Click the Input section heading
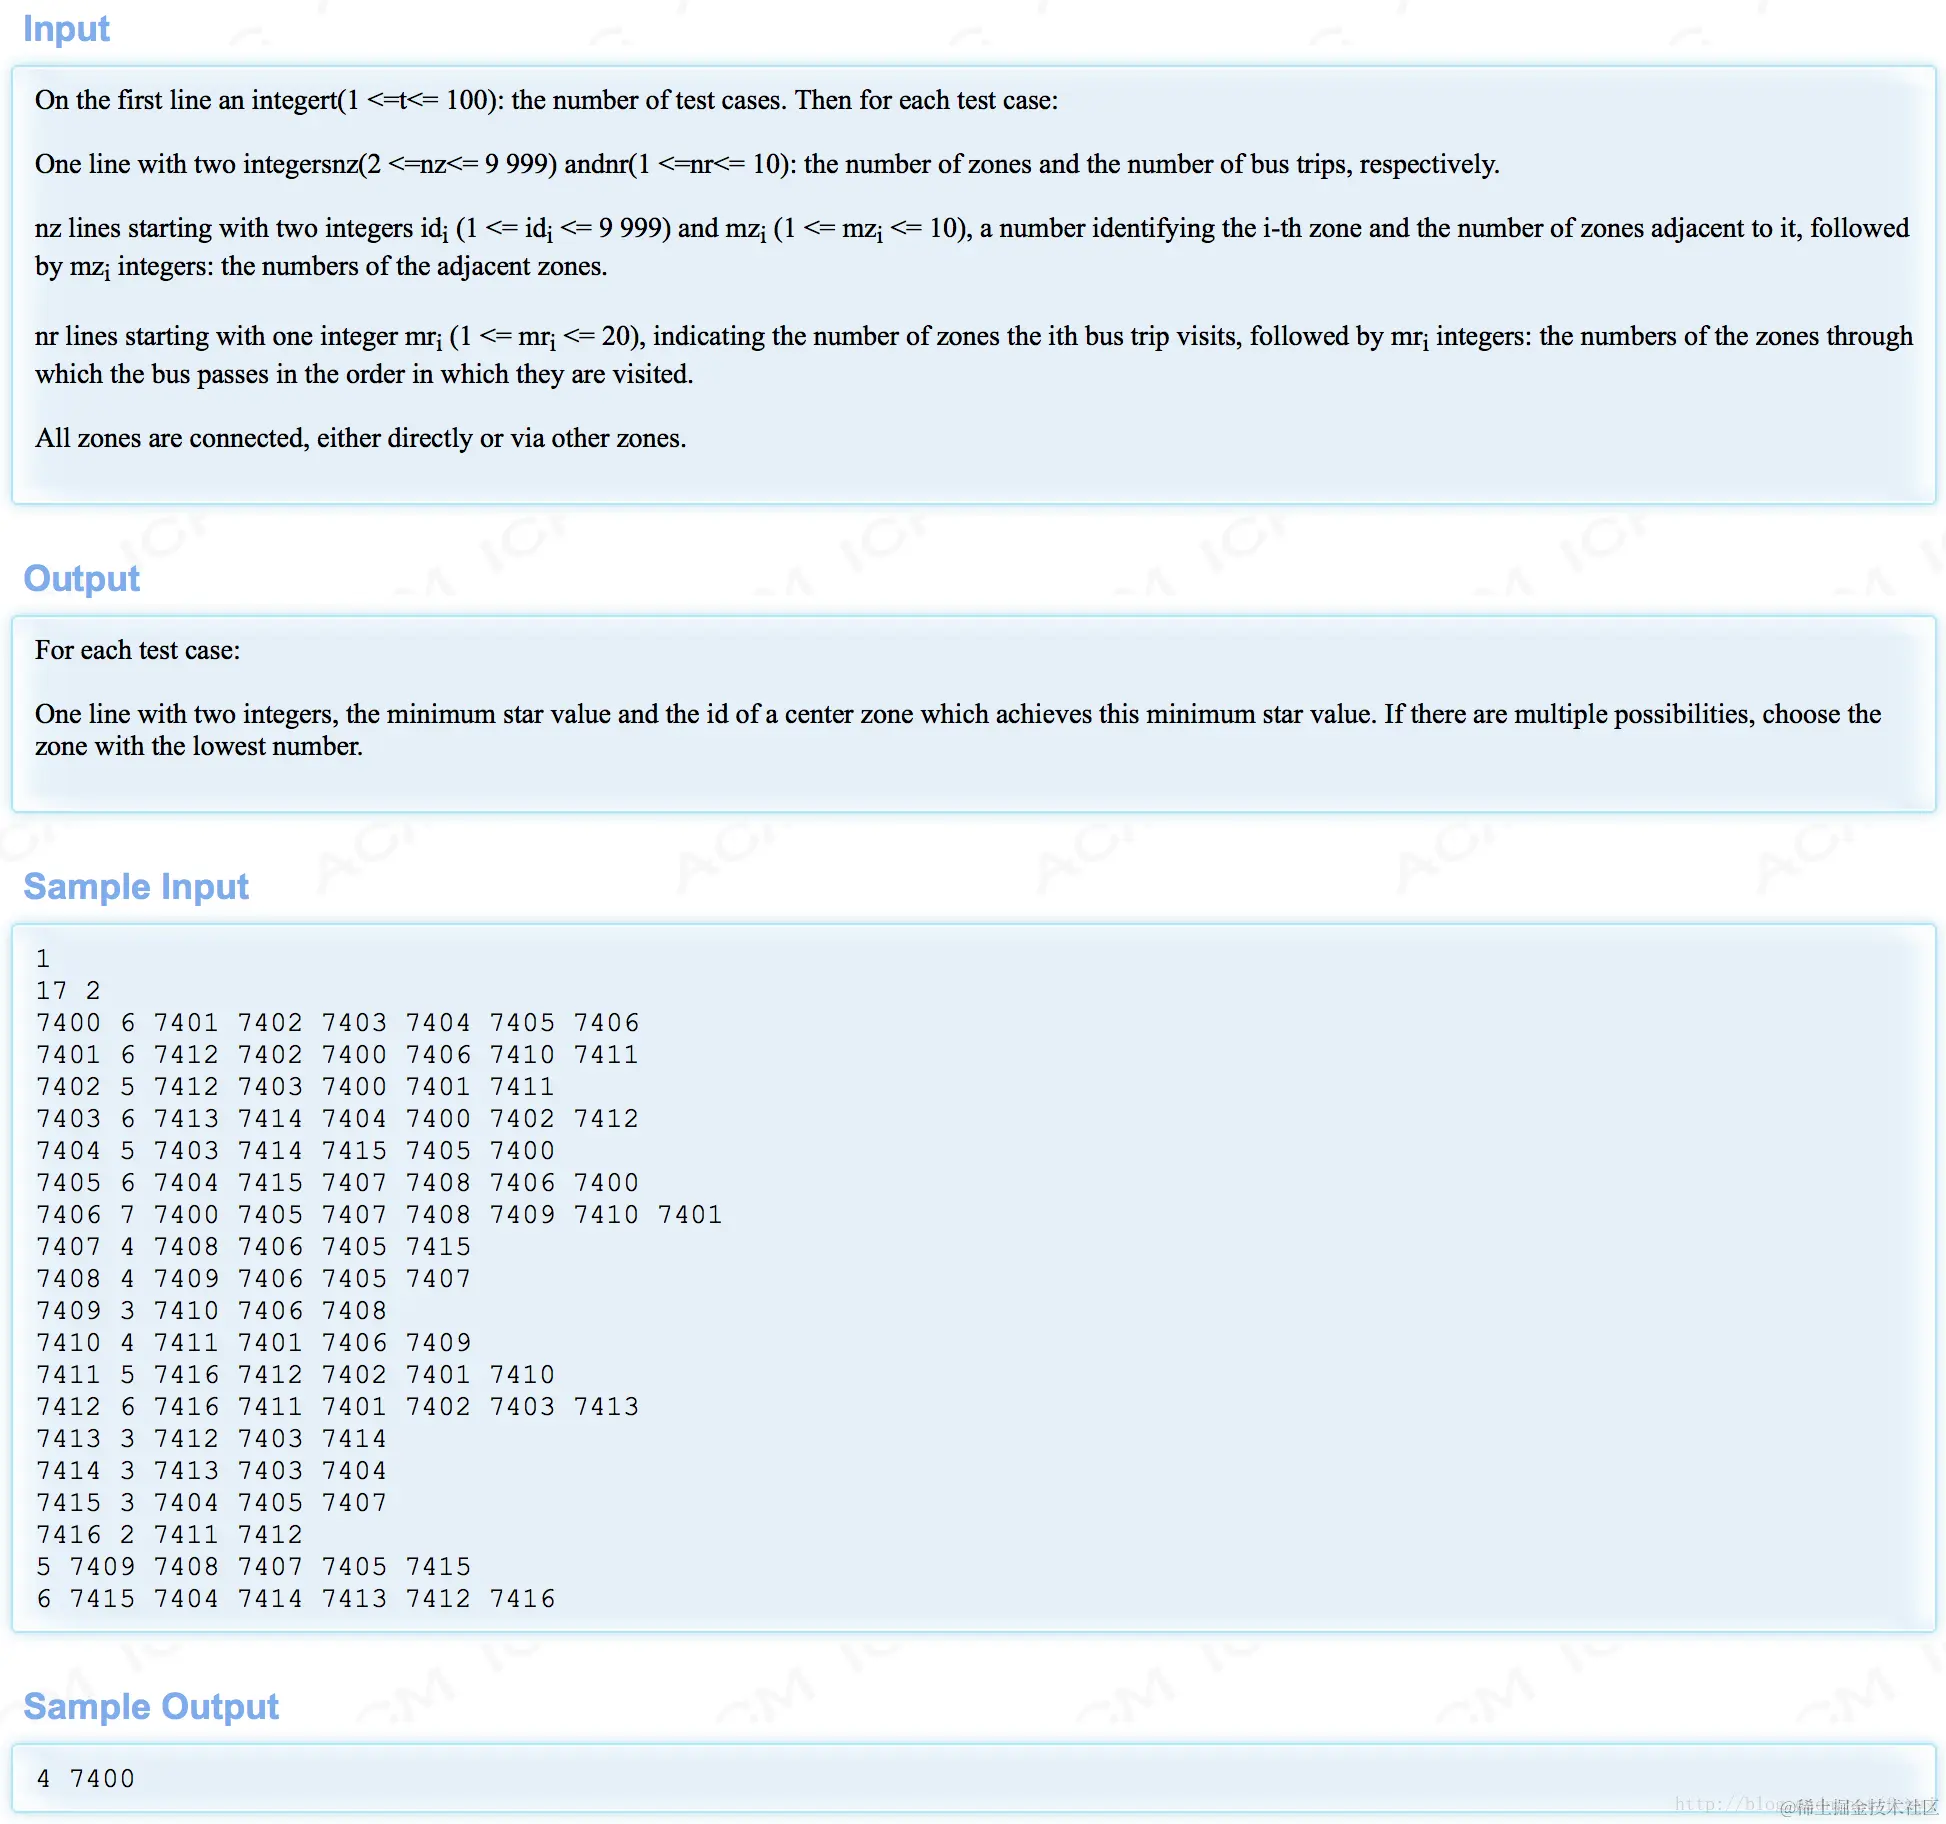1946x1824 pixels. point(66,29)
